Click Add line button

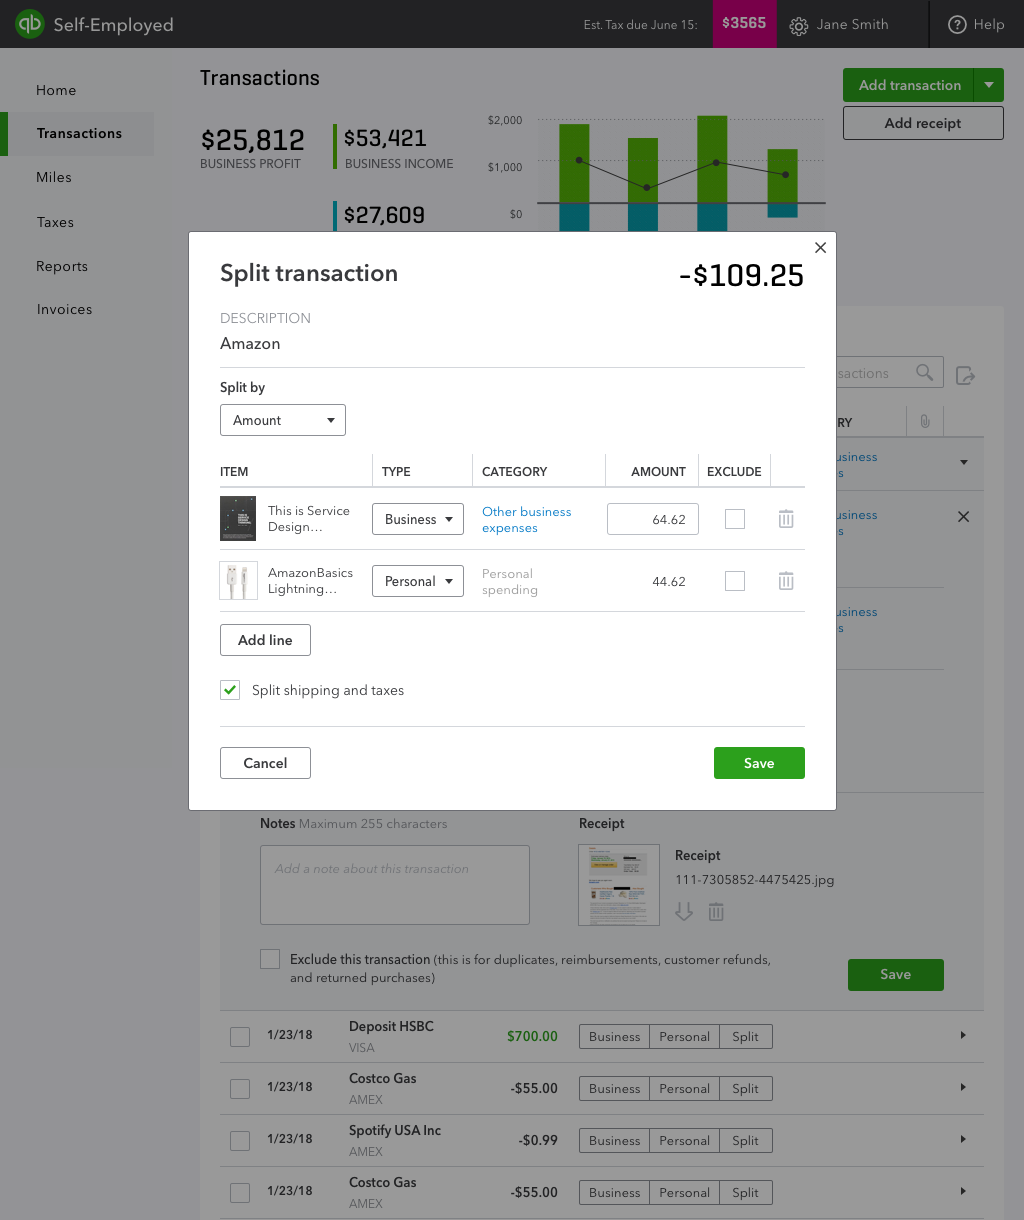[x=265, y=640]
